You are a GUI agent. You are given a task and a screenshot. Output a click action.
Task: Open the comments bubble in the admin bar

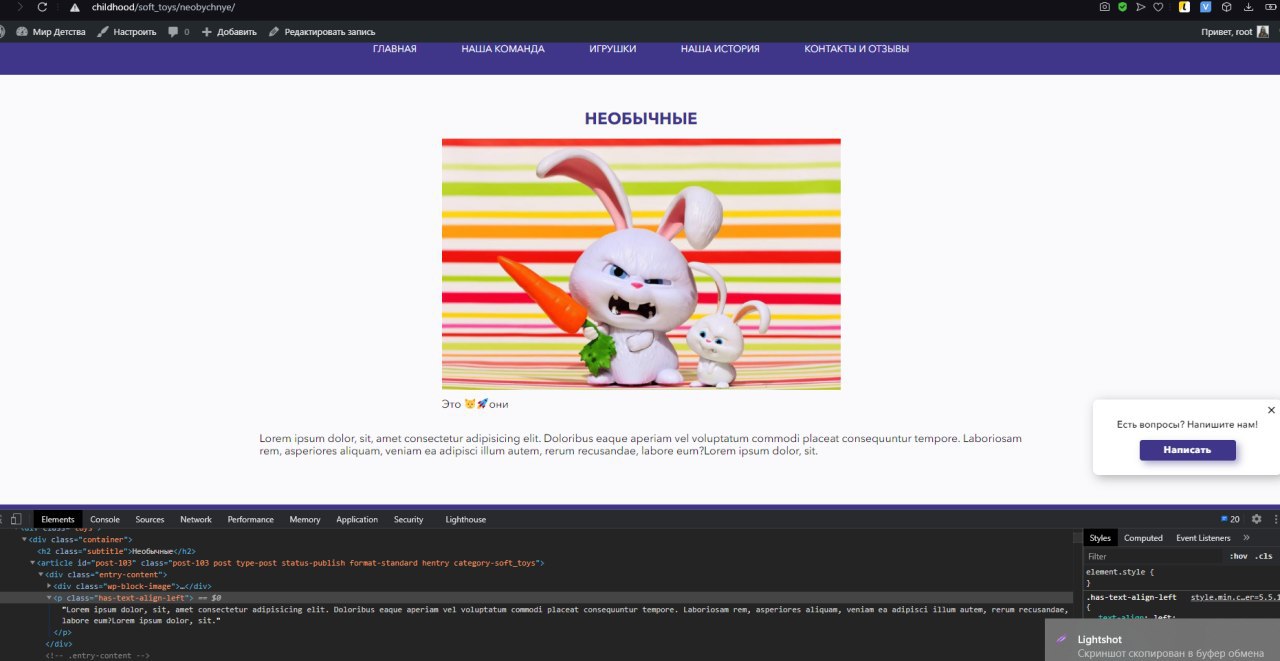(x=178, y=32)
